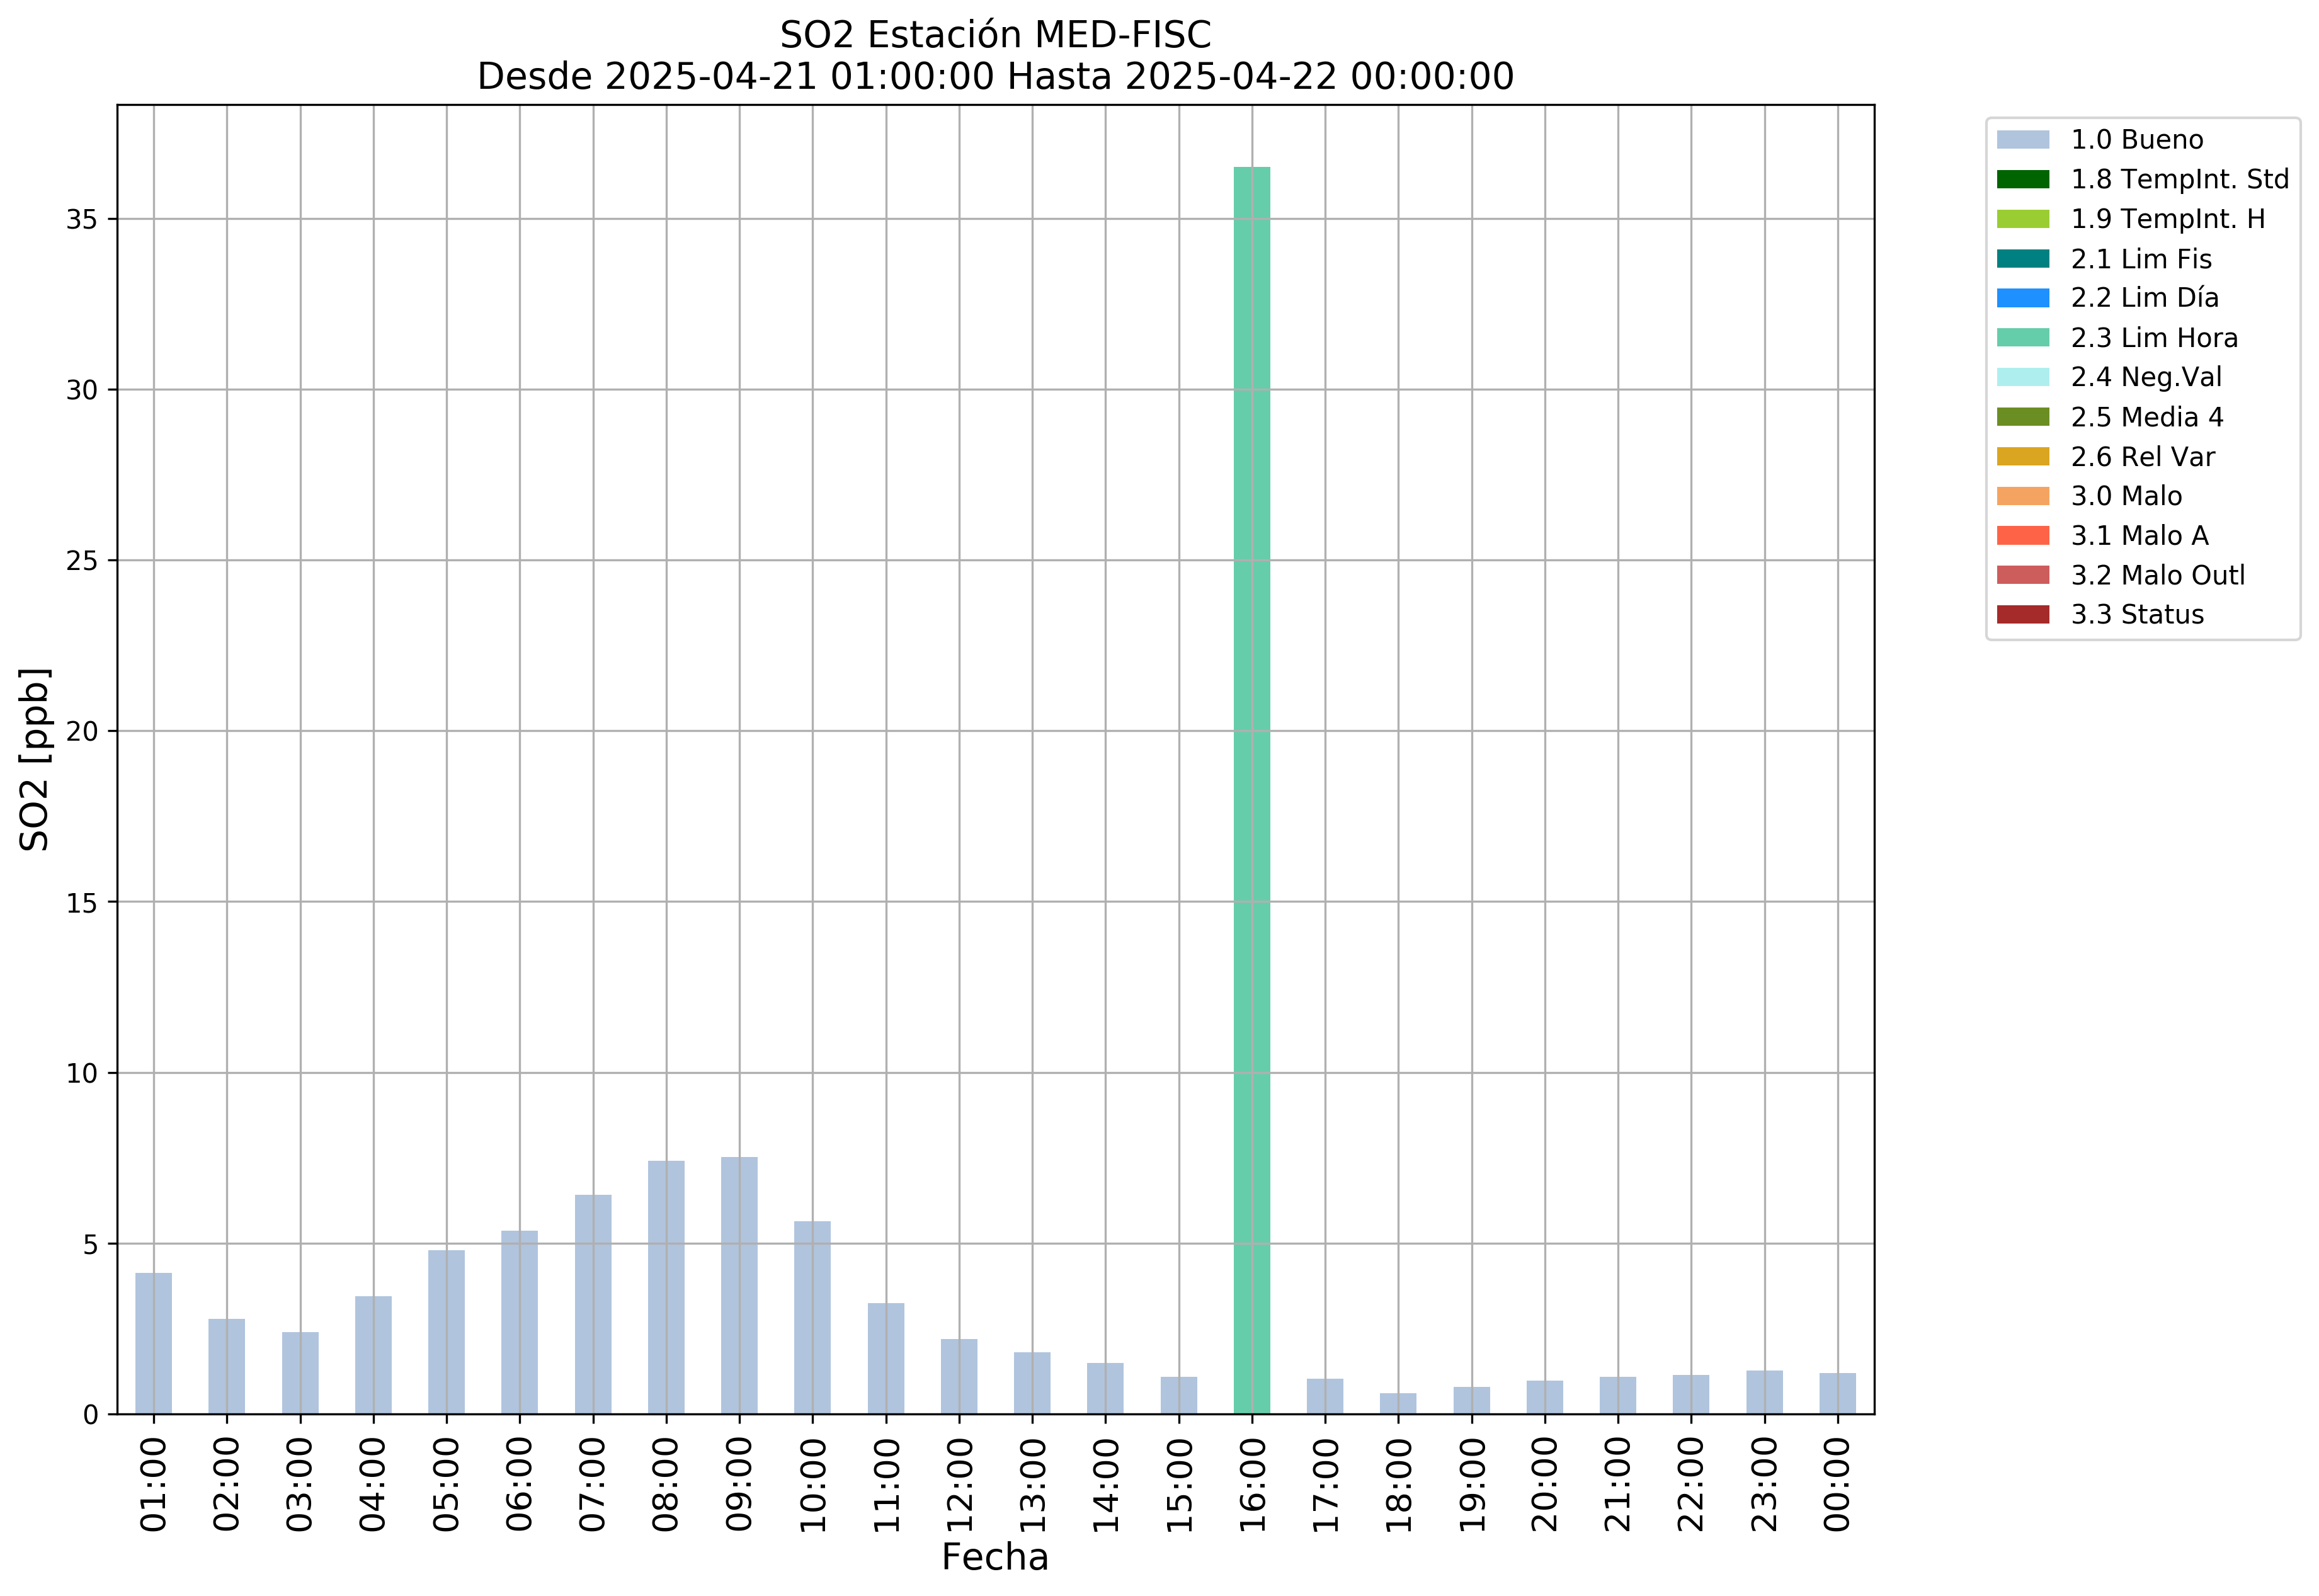Click the bar at 11:00
This screenshot has height=1596, width=2319.
pyautogui.click(x=886, y=1359)
